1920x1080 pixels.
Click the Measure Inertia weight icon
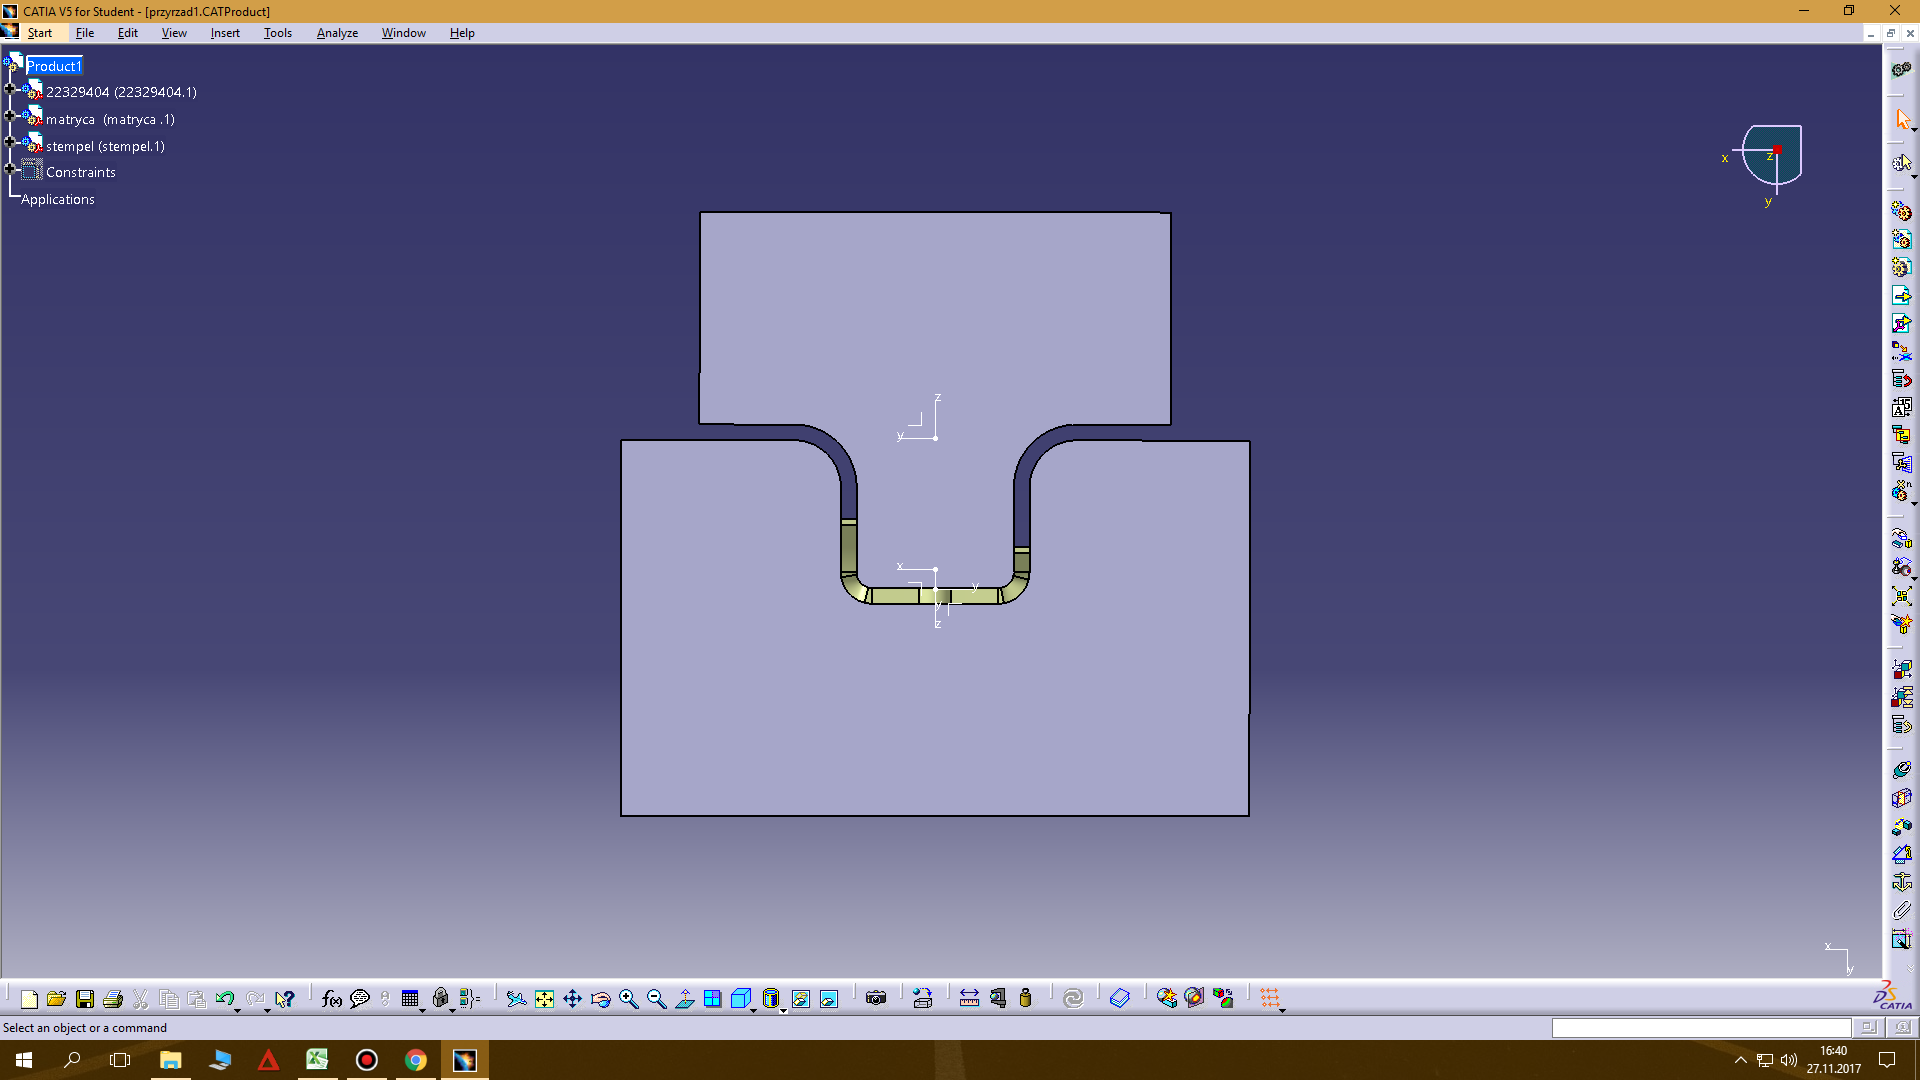tap(1025, 998)
